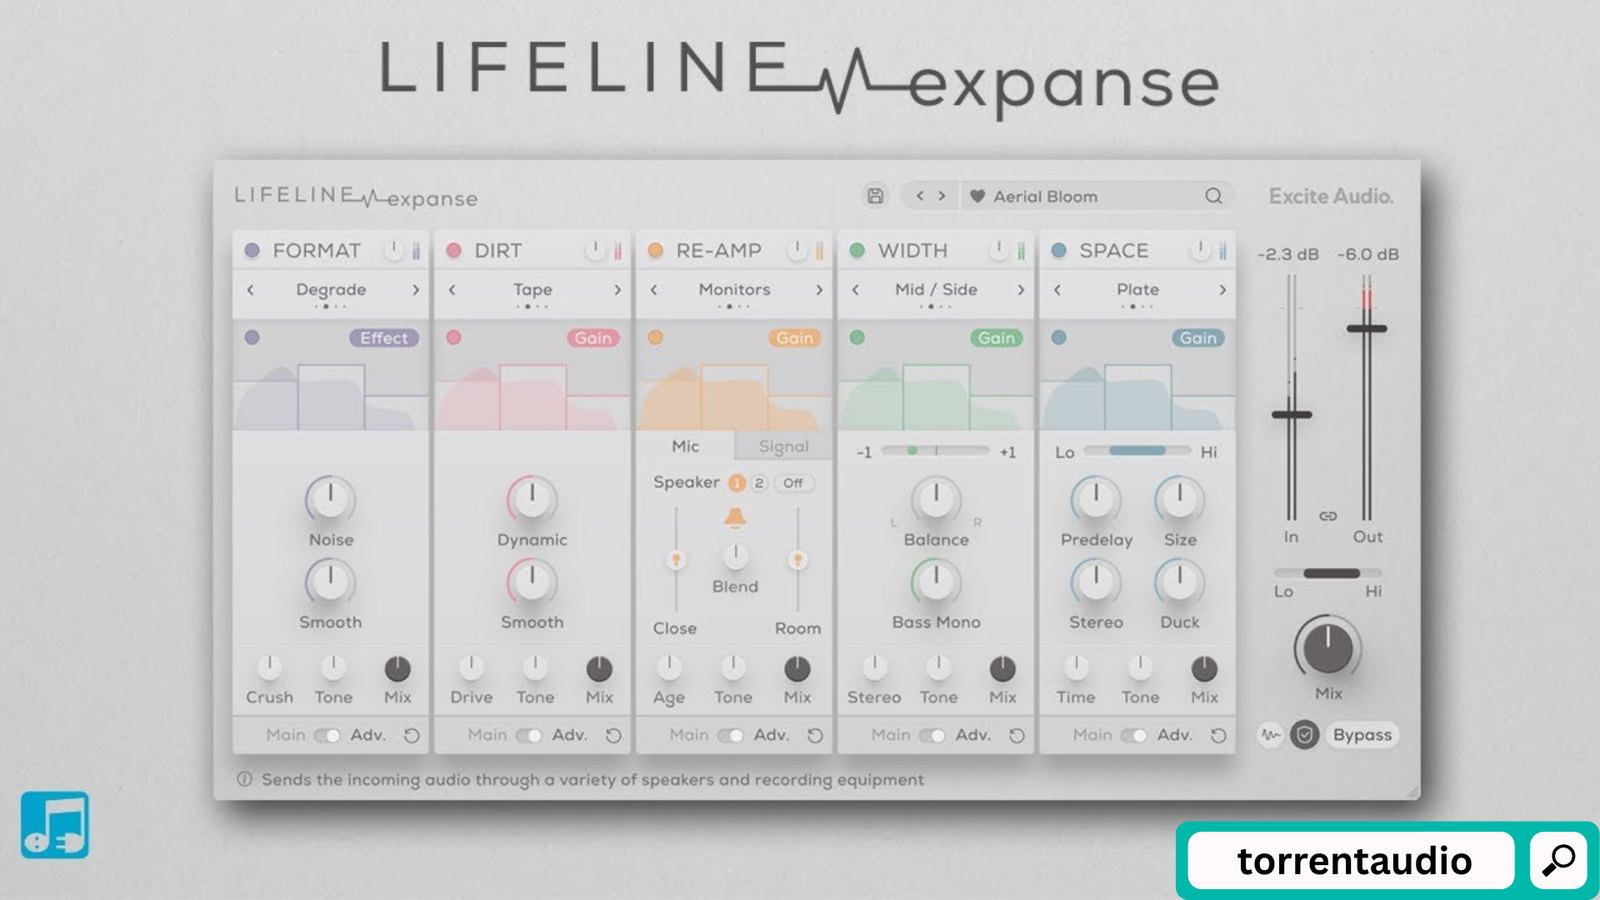Favorite the Aerial Bloom preset with heart icon

pyautogui.click(x=978, y=197)
